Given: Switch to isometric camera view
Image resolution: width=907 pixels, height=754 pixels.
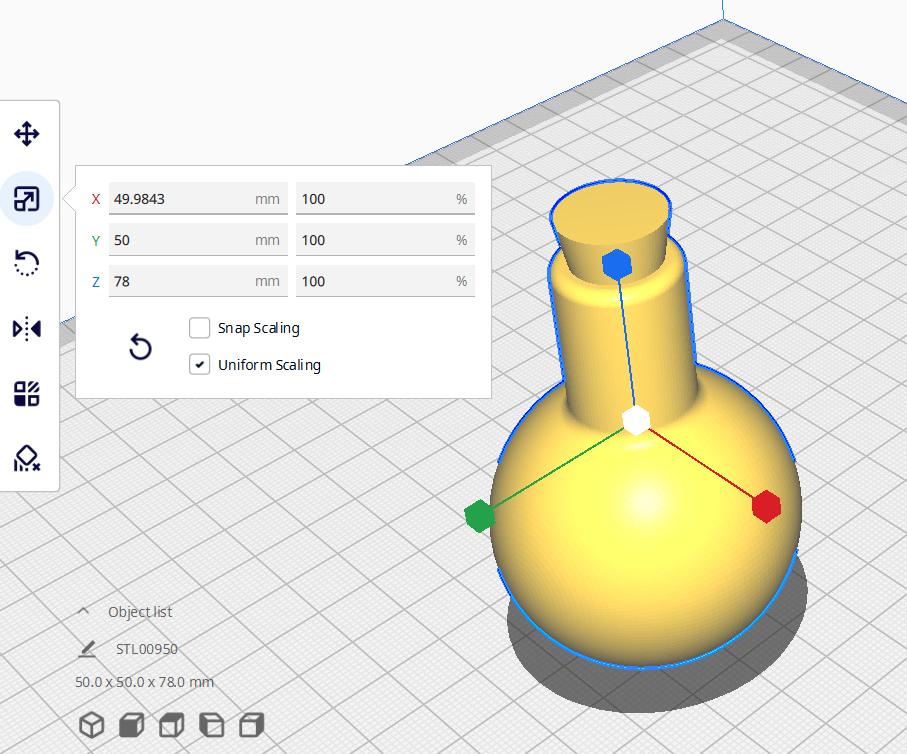Looking at the screenshot, I should tap(92, 725).
